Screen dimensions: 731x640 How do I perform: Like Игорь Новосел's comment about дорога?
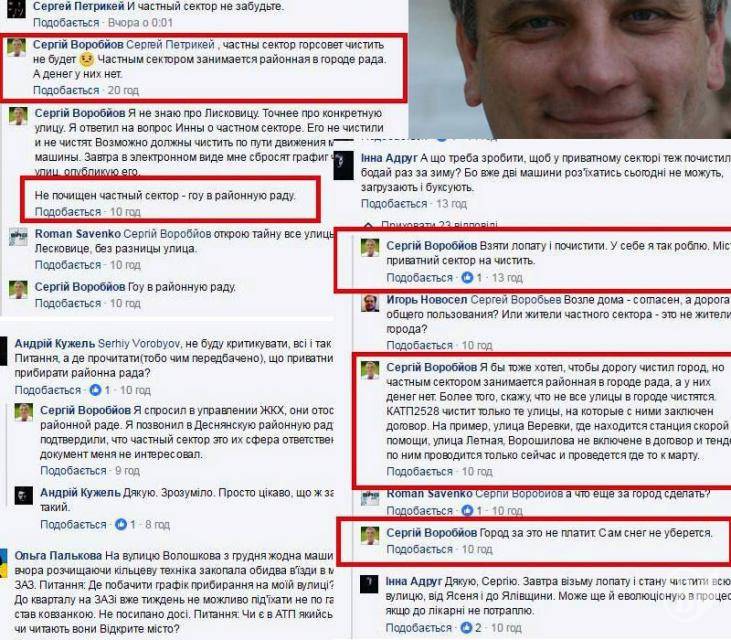tap(420, 345)
